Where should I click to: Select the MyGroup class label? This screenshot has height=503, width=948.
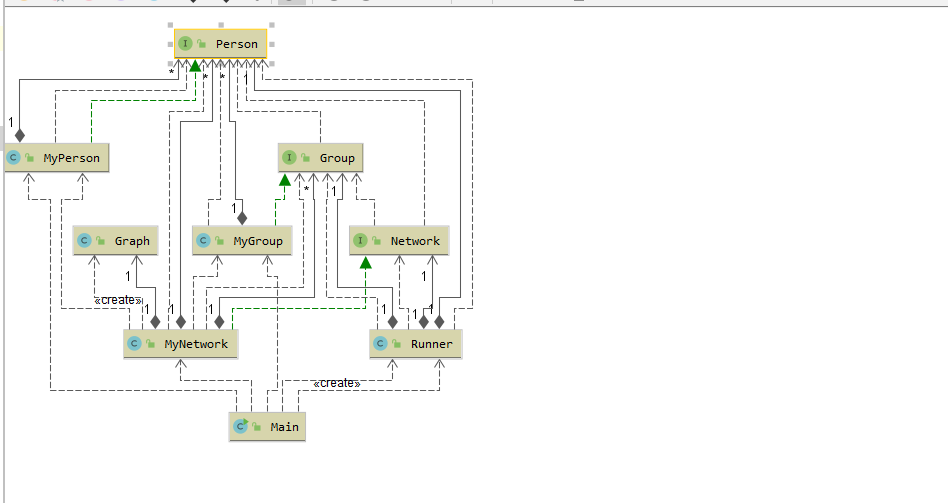point(258,241)
